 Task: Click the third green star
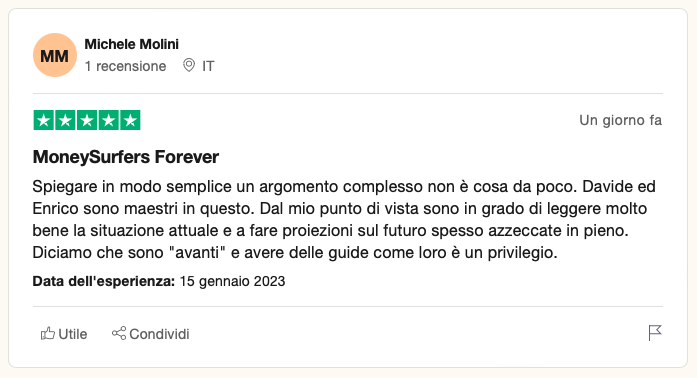click(x=87, y=120)
